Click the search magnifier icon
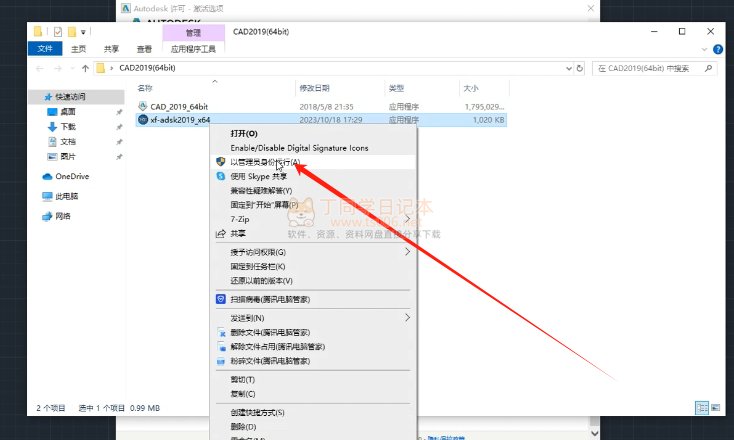This screenshot has height=440, width=734. pyautogui.click(x=708, y=68)
